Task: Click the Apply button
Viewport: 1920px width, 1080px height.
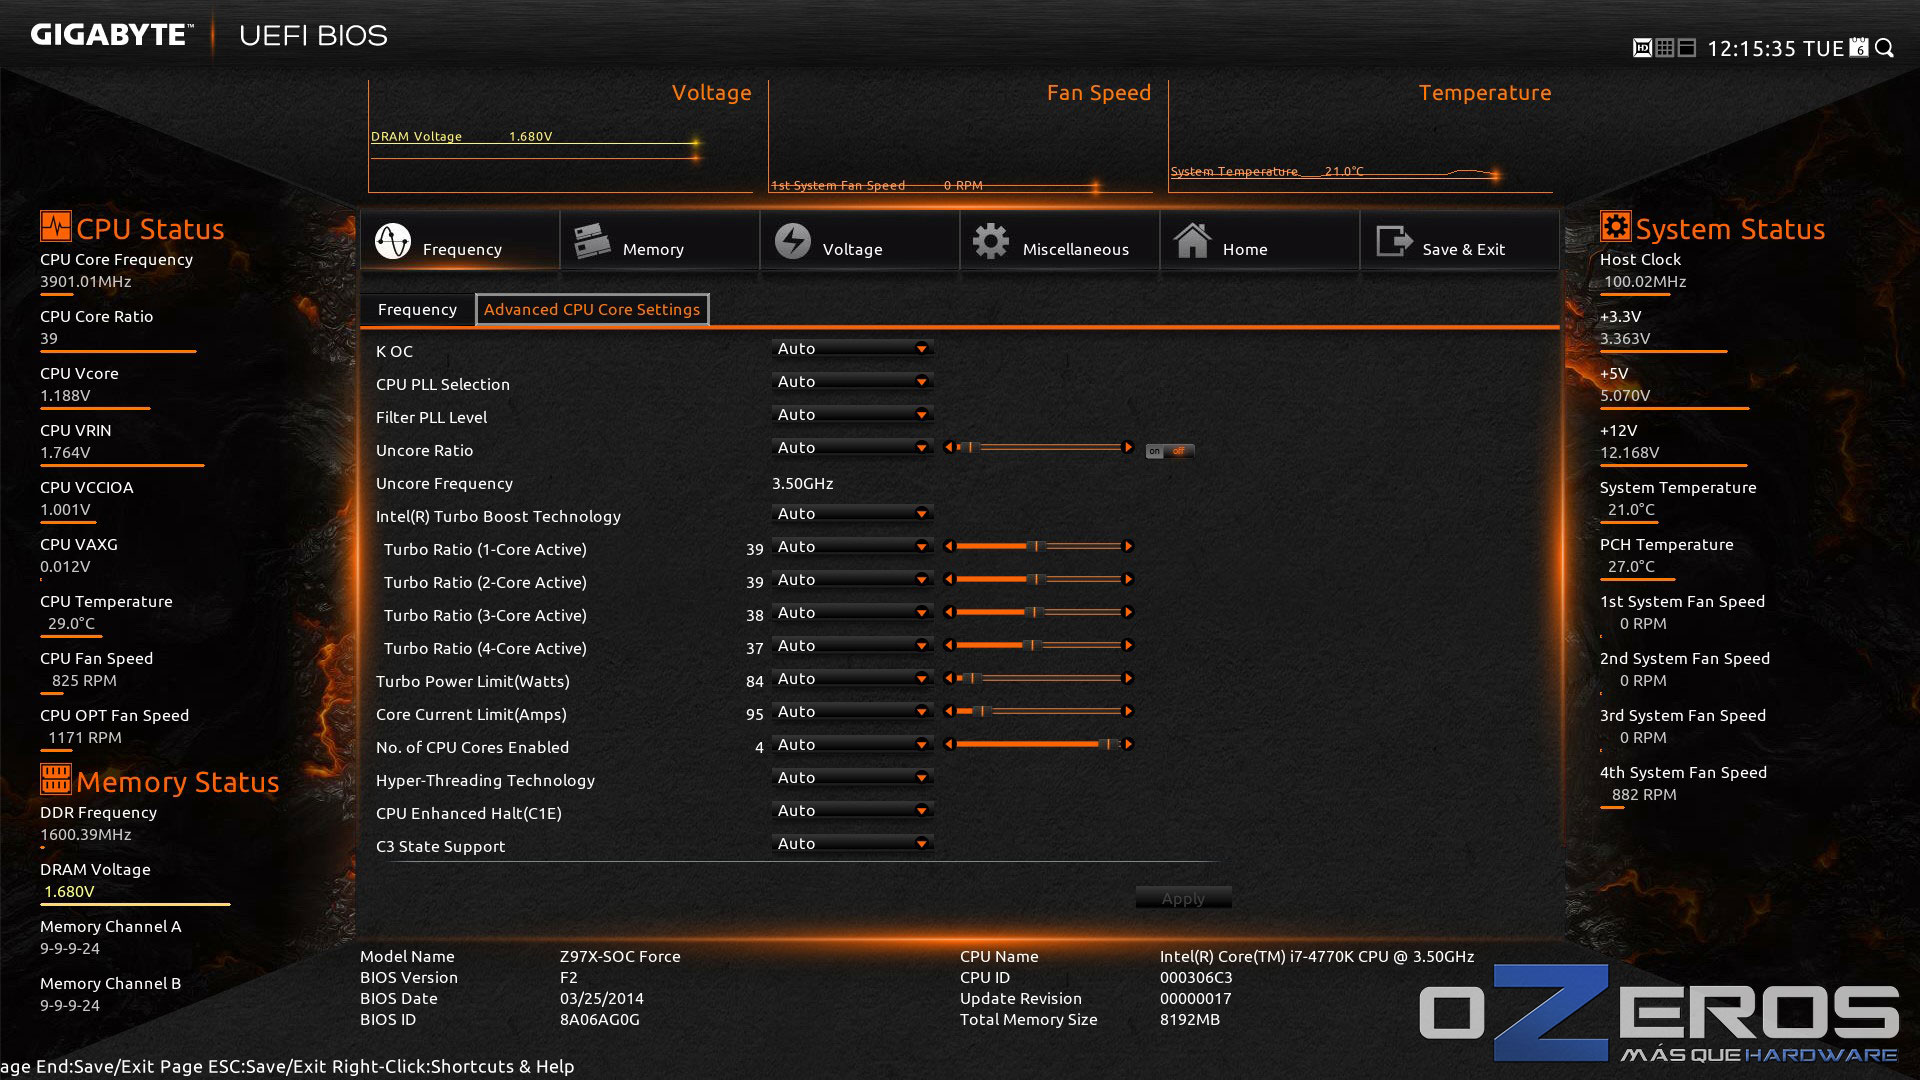Action: coord(1183,898)
